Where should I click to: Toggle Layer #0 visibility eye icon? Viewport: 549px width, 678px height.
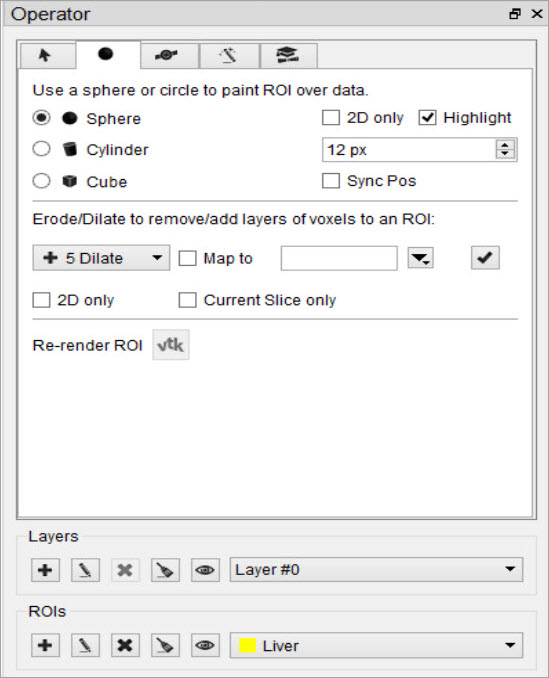[205, 570]
